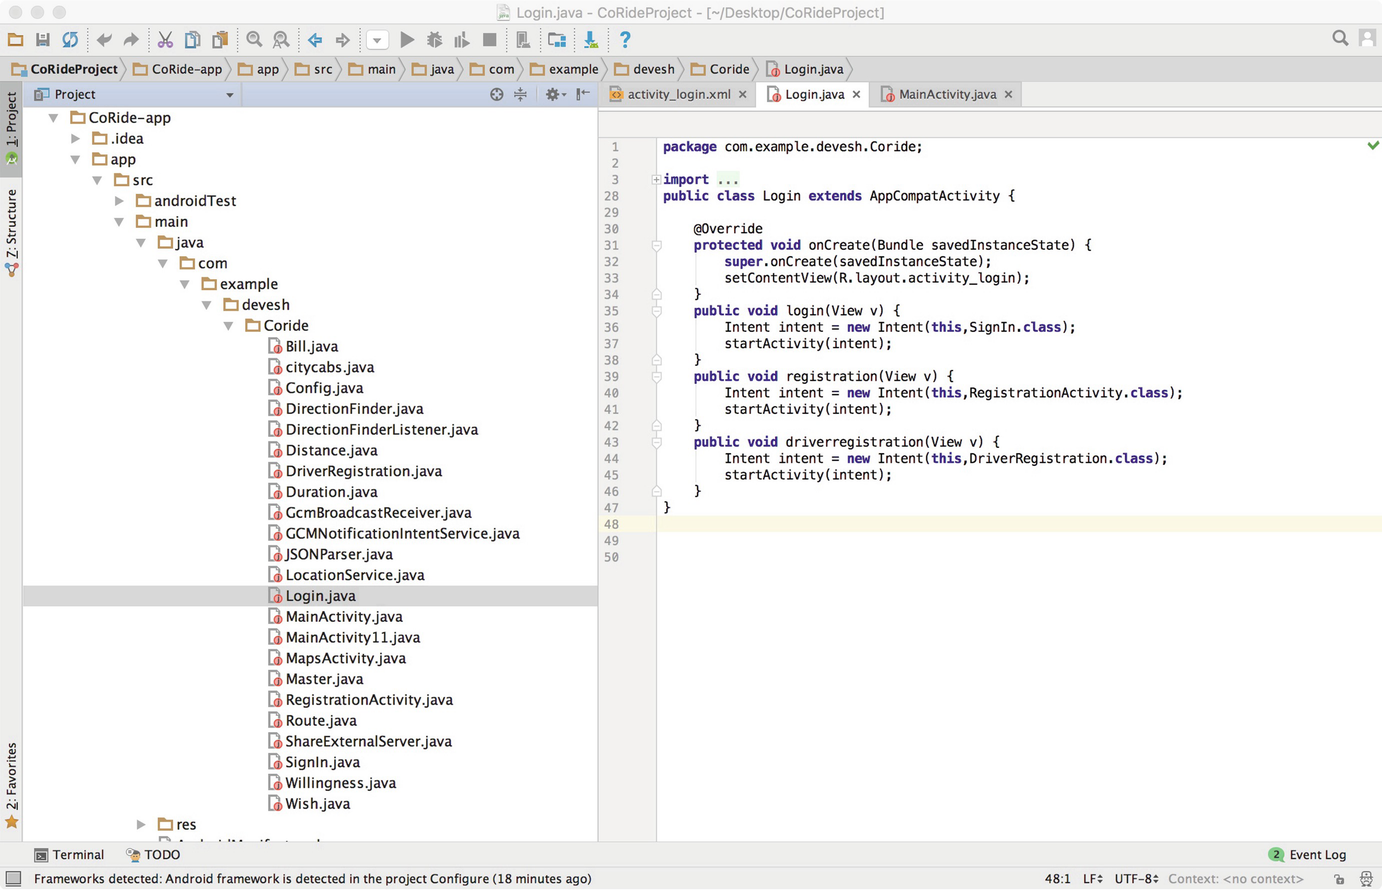Click the devesh breadcrumb
The image size is (1382, 890).
click(645, 69)
